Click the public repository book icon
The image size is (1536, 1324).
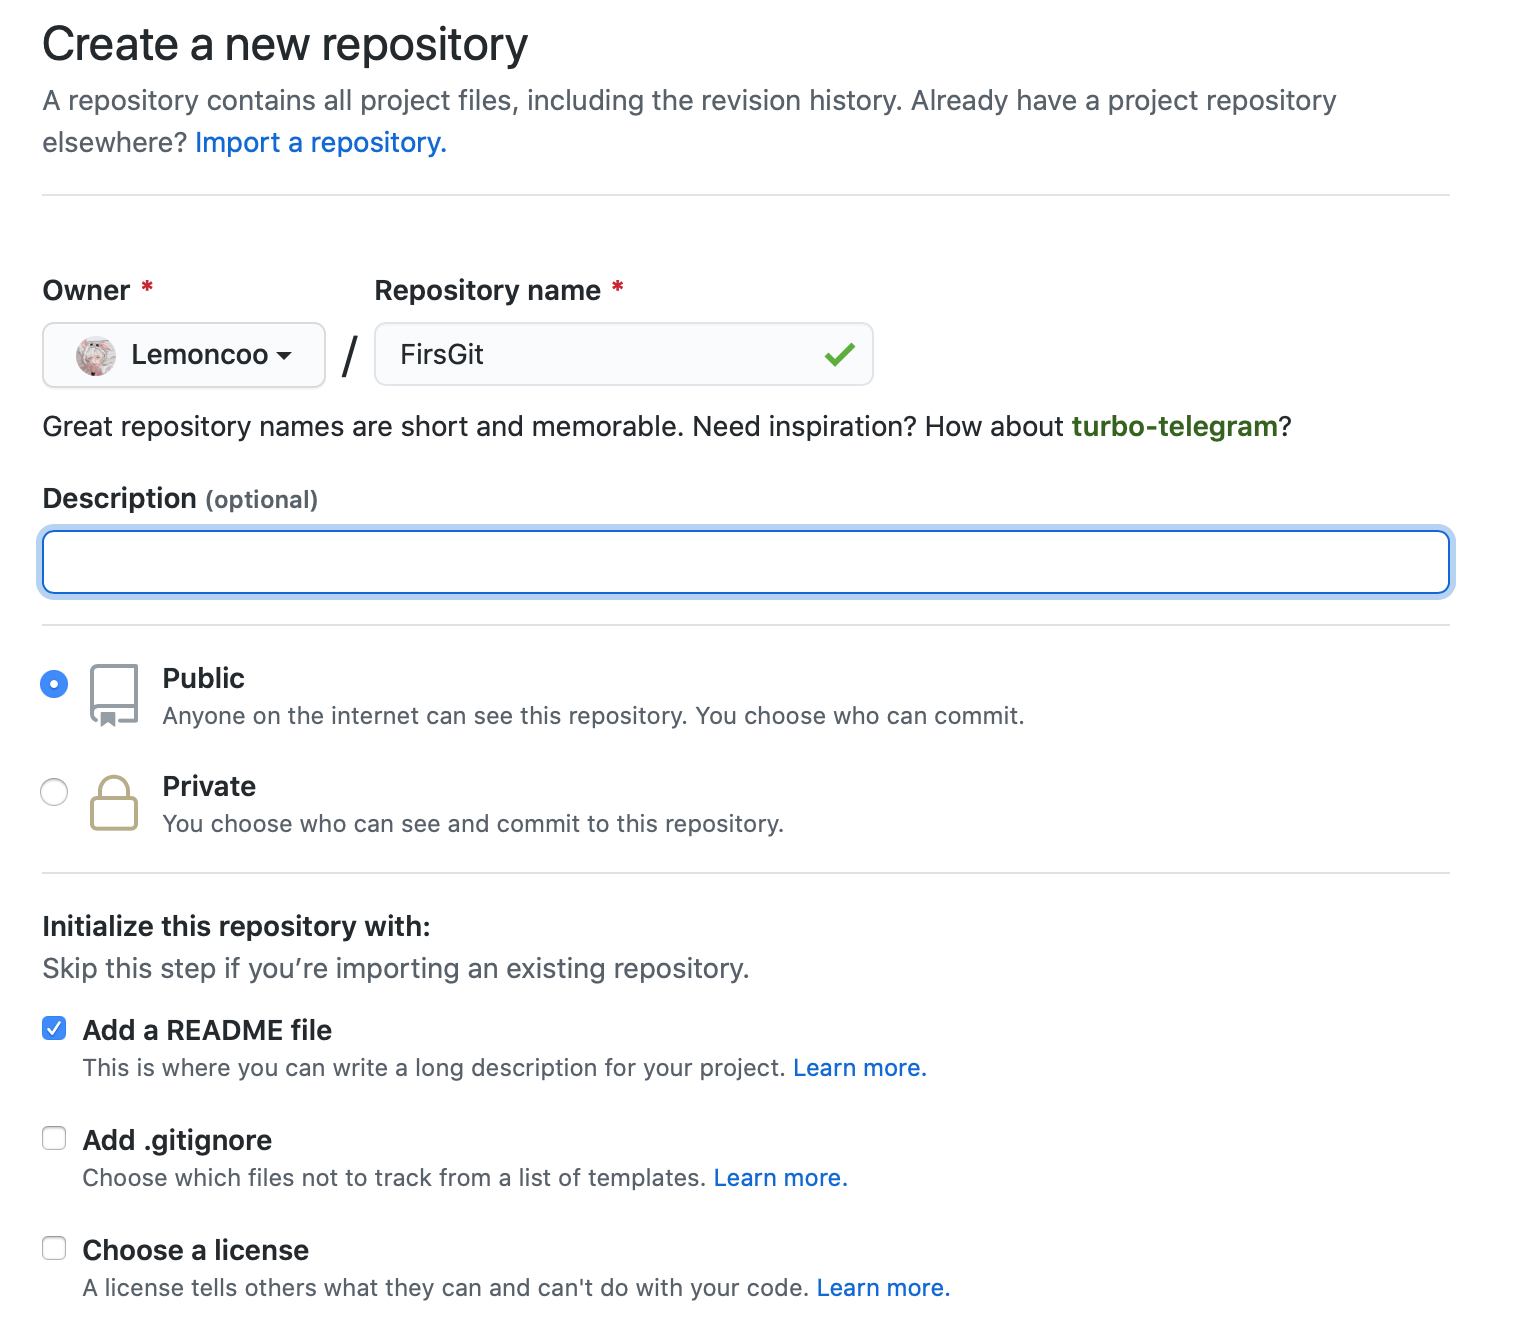114,694
